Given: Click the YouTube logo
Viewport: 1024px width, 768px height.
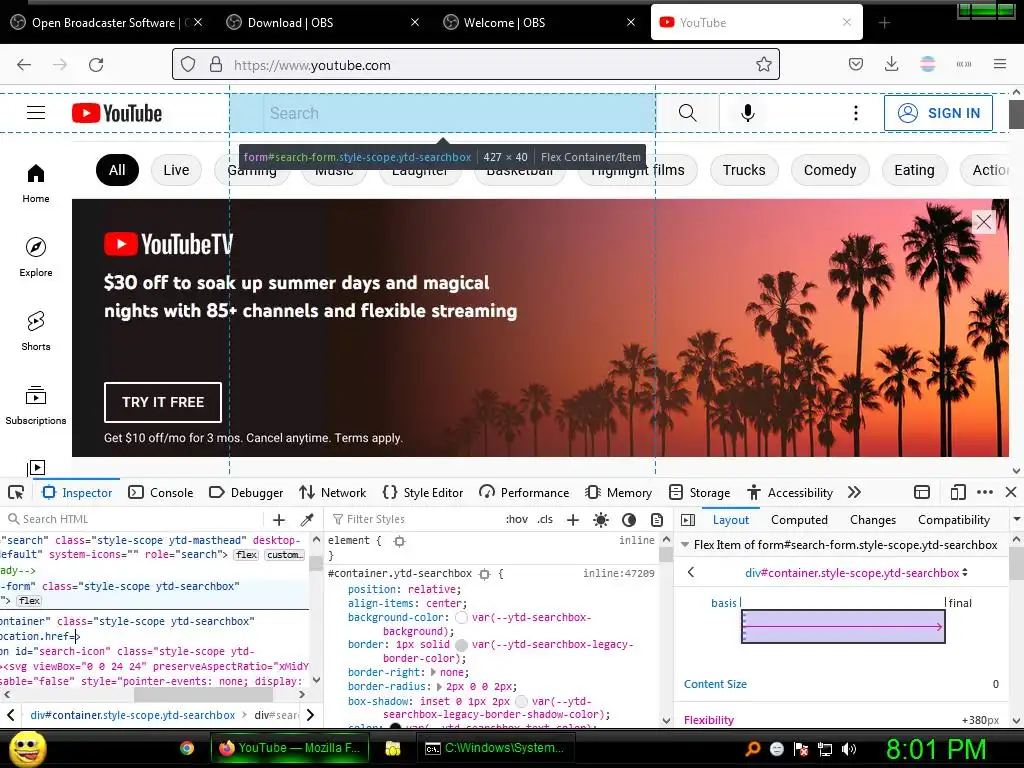Looking at the screenshot, I should pos(117,113).
